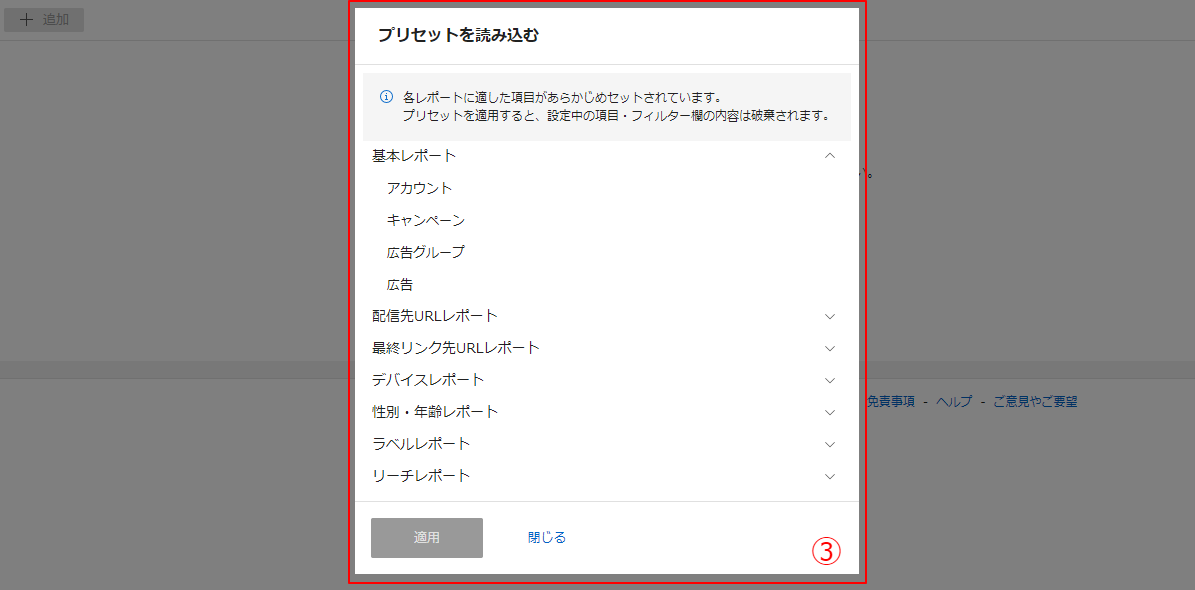Select the キャンペーン preset

(425, 220)
